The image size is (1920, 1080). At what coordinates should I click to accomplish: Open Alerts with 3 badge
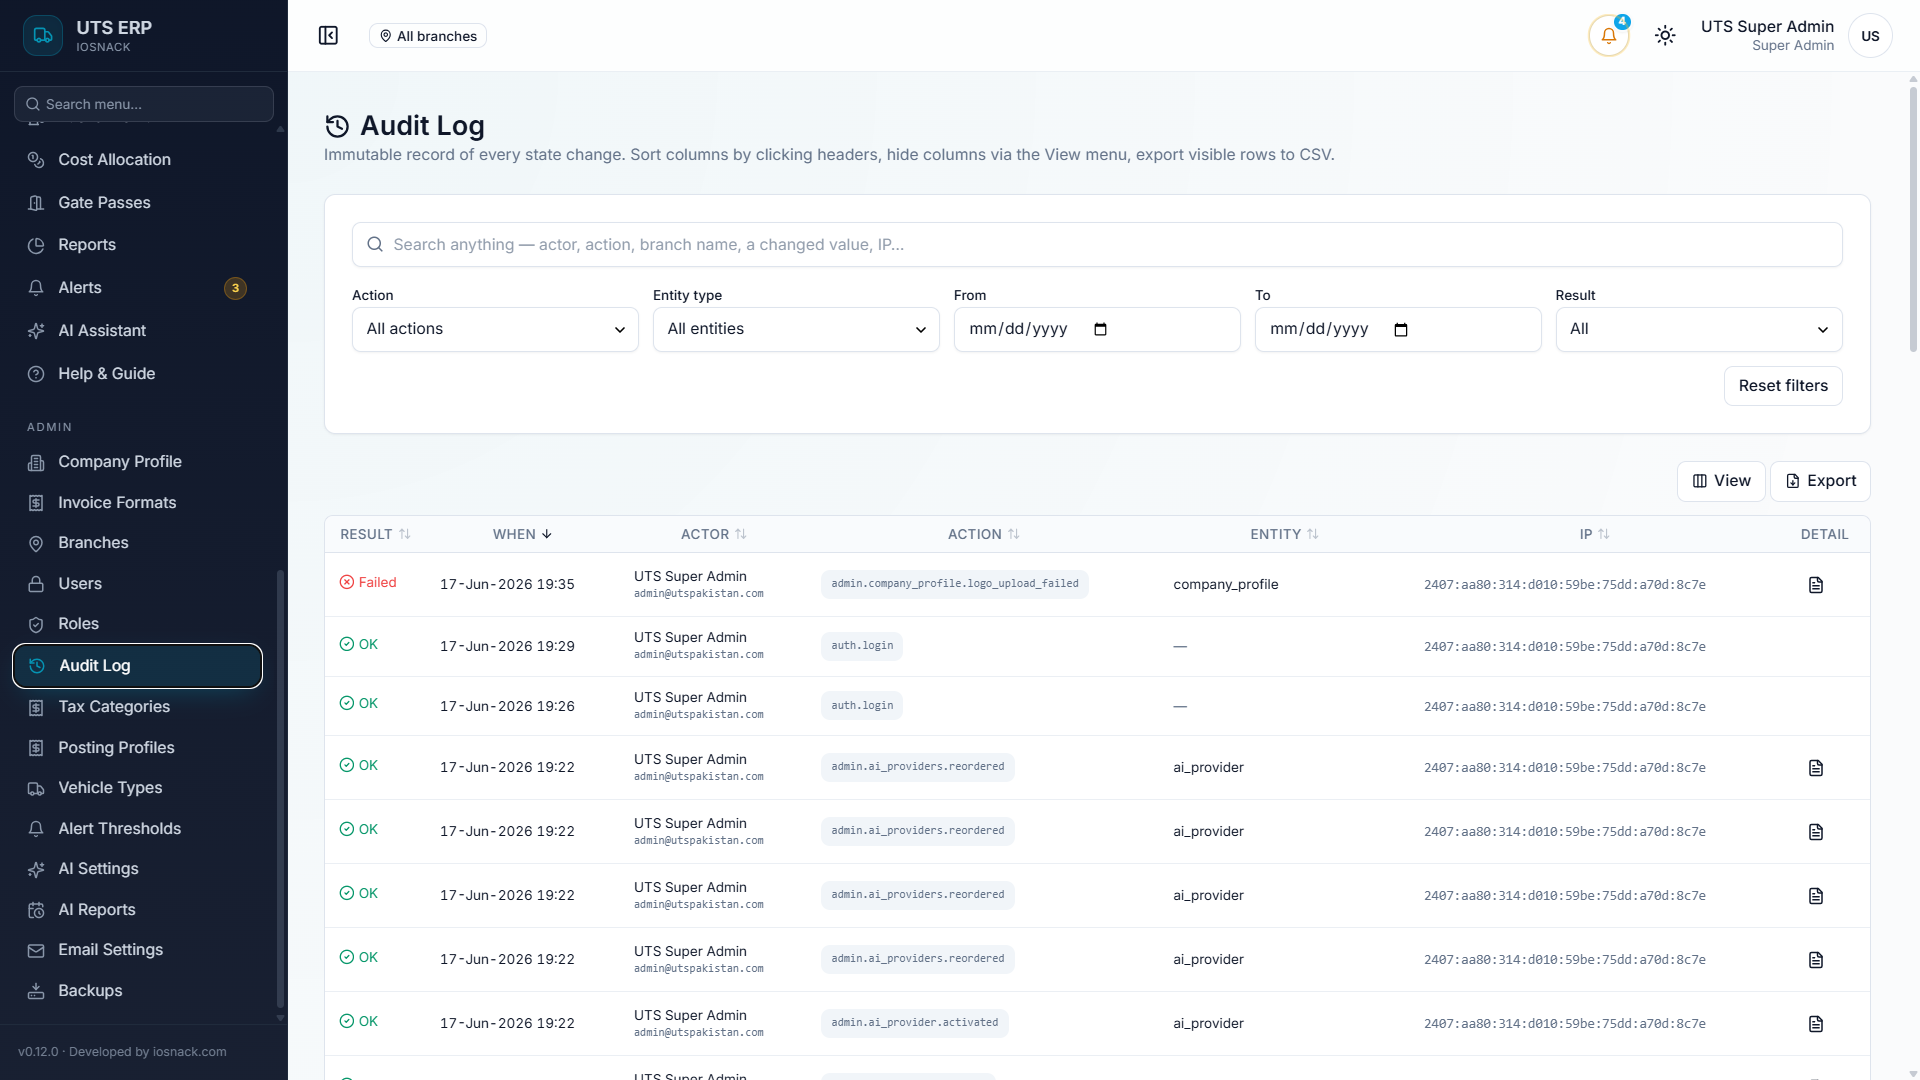pos(138,288)
